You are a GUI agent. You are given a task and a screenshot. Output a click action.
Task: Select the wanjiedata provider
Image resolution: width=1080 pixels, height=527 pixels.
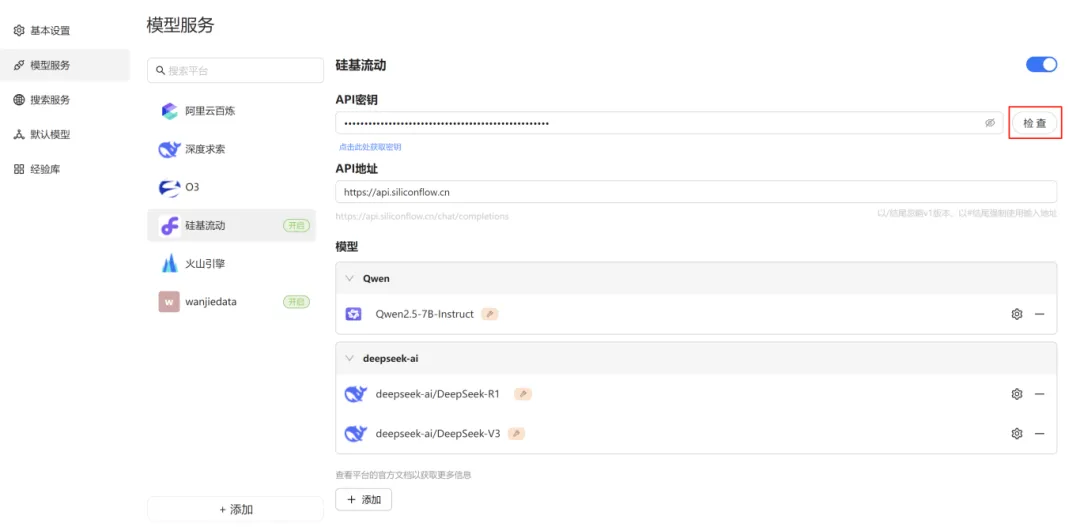[231, 302]
